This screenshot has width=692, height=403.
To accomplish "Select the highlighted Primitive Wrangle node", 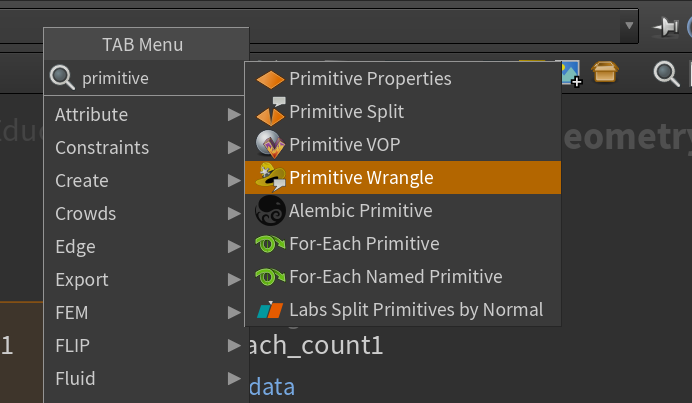I will pos(402,177).
